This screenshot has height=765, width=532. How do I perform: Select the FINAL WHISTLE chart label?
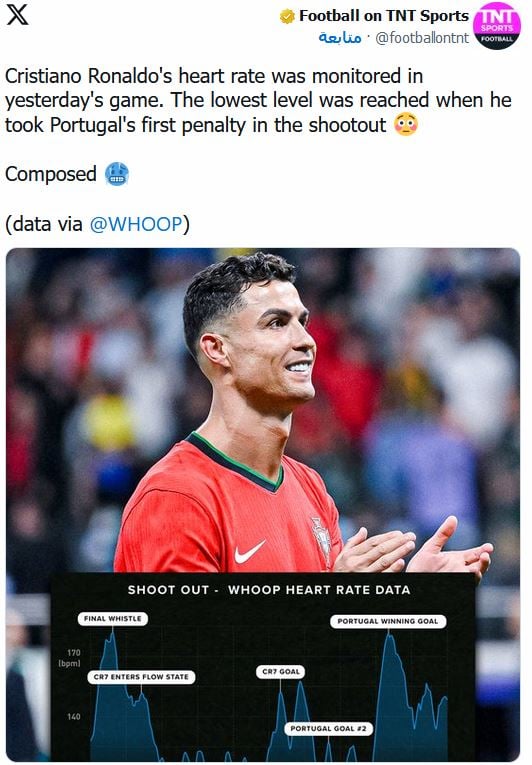(x=113, y=619)
